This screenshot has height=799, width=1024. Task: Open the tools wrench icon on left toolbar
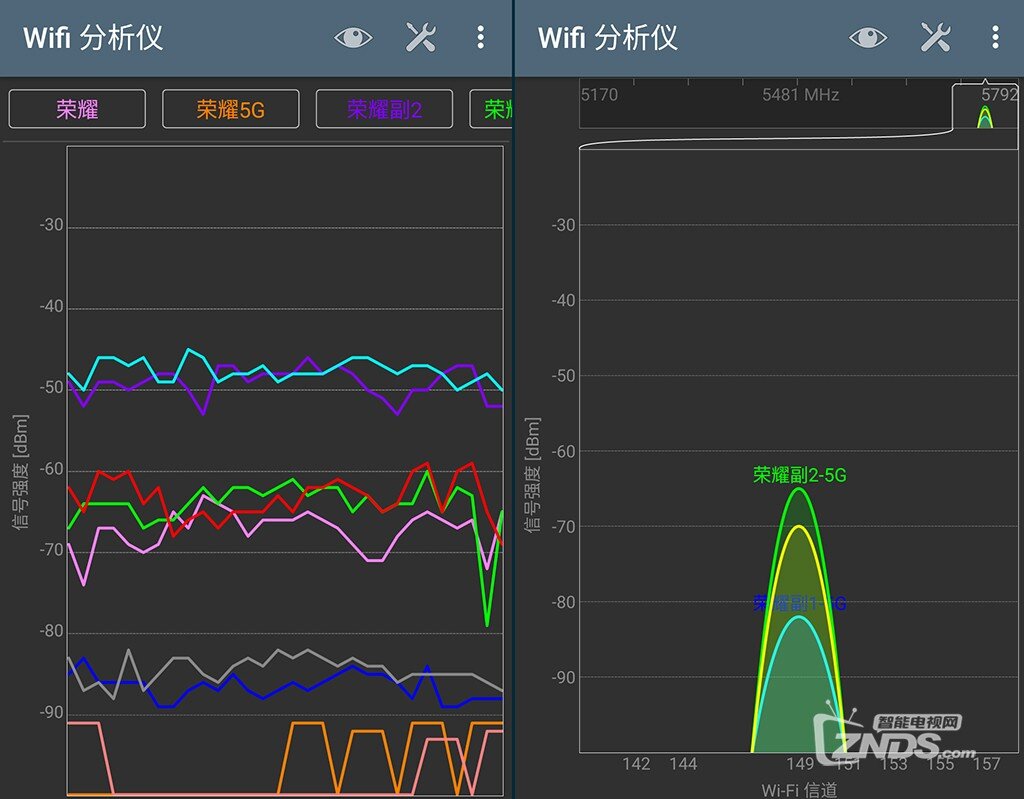point(420,36)
